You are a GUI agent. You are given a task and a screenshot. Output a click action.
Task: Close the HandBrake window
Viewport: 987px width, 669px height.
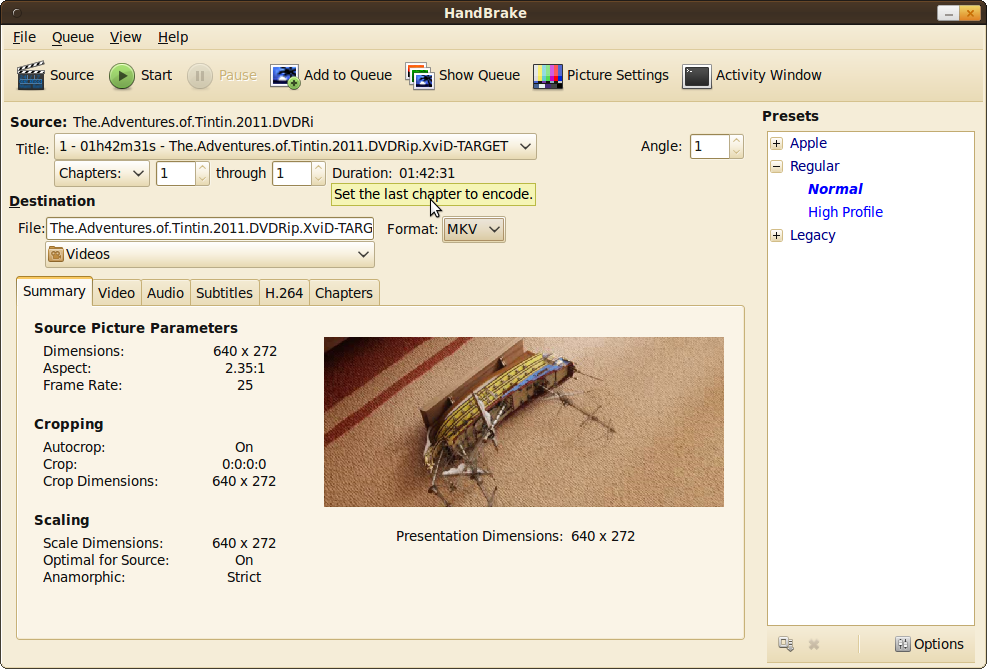click(970, 13)
